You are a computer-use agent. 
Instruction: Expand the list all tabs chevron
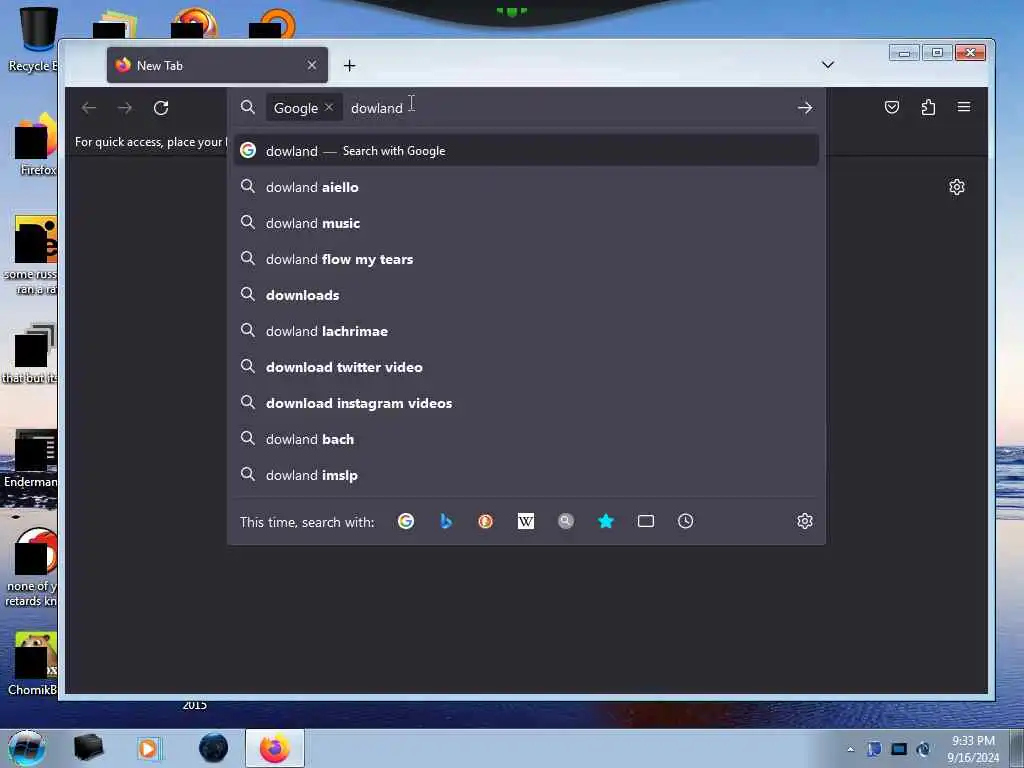click(827, 65)
